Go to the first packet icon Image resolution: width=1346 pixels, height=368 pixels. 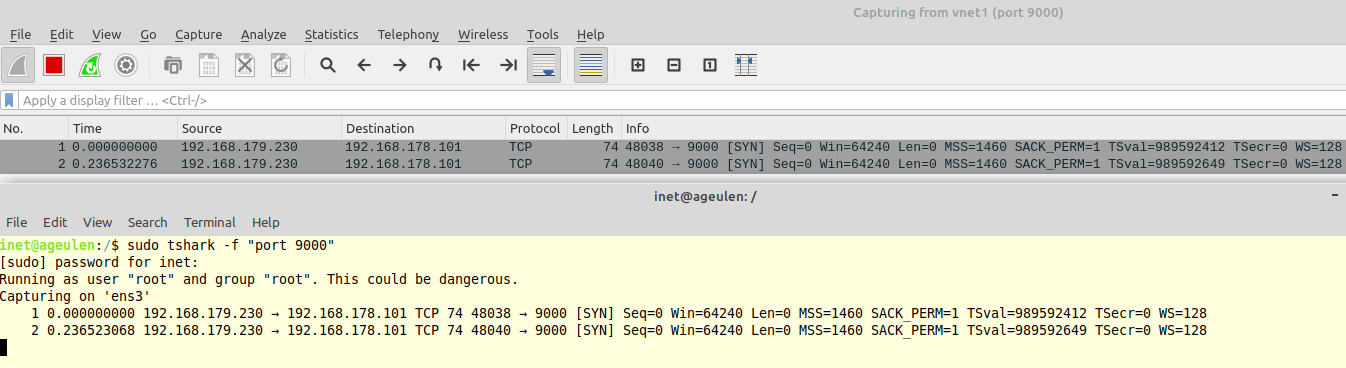(472, 65)
